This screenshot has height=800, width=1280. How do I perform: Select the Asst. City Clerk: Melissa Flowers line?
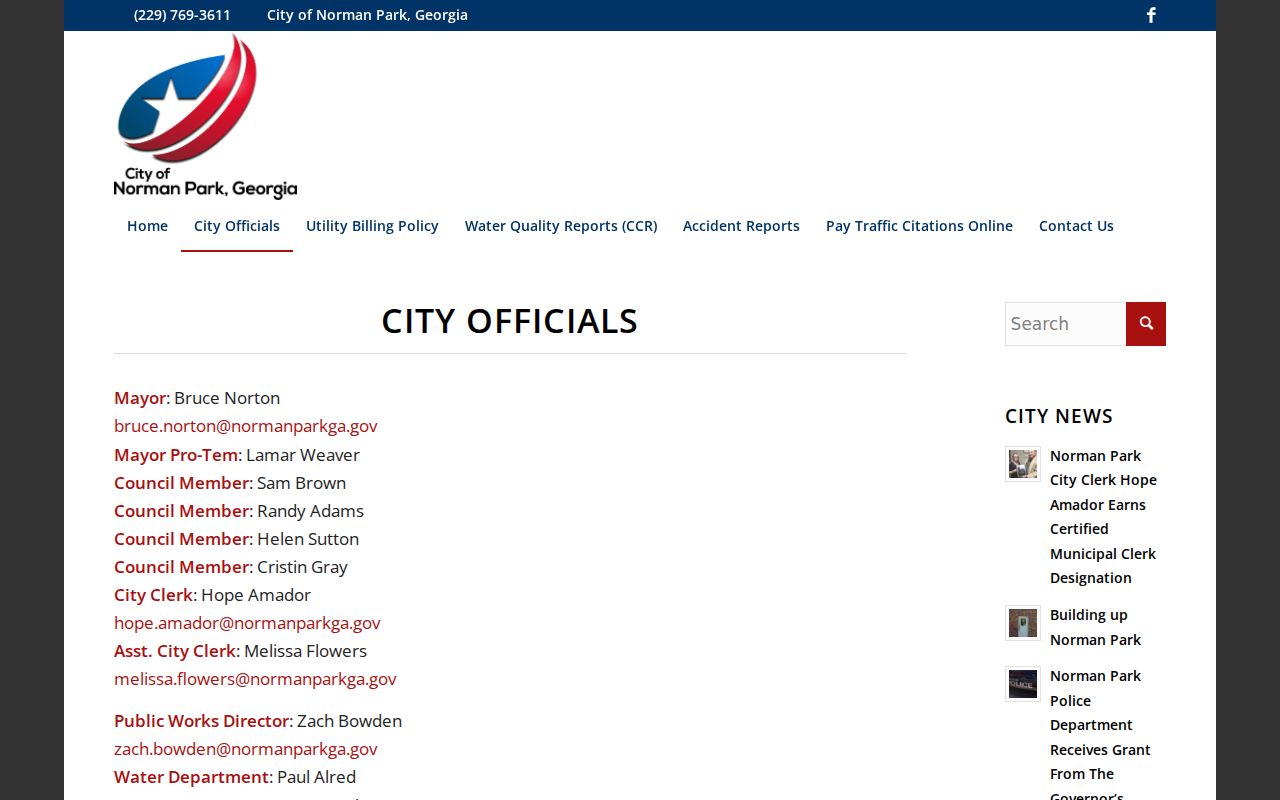tap(241, 651)
